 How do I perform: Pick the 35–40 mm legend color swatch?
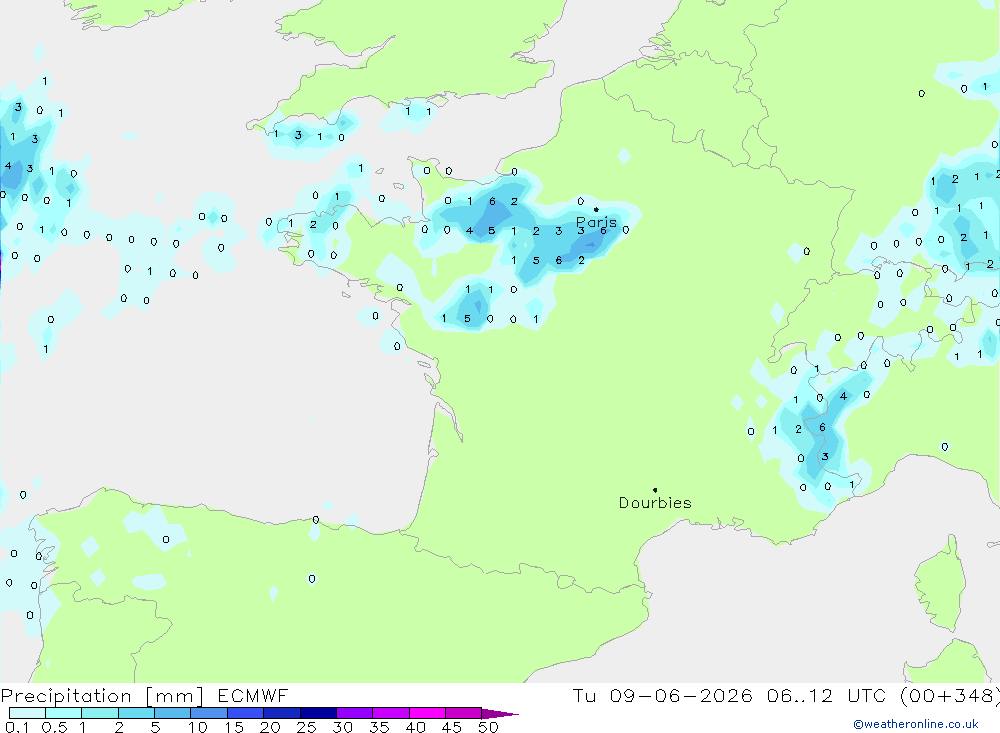[391, 713]
